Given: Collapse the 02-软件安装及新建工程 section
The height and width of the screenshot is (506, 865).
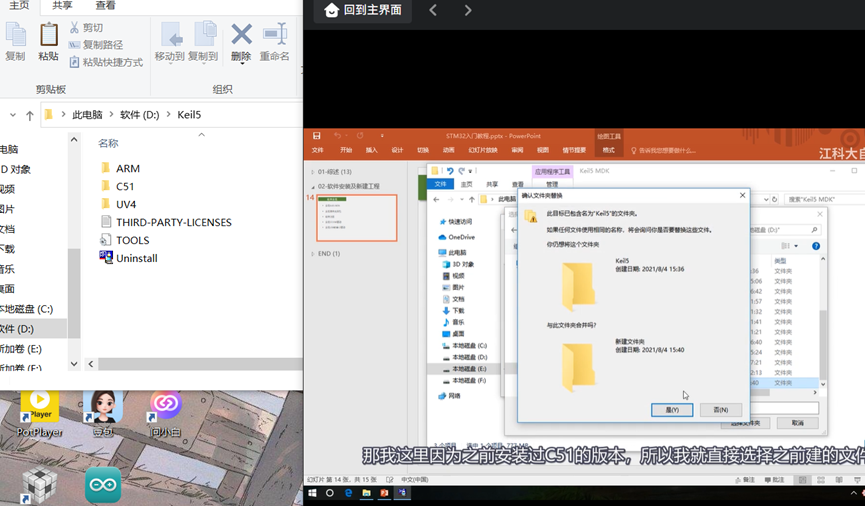Looking at the screenshot, I should point(313,187).
